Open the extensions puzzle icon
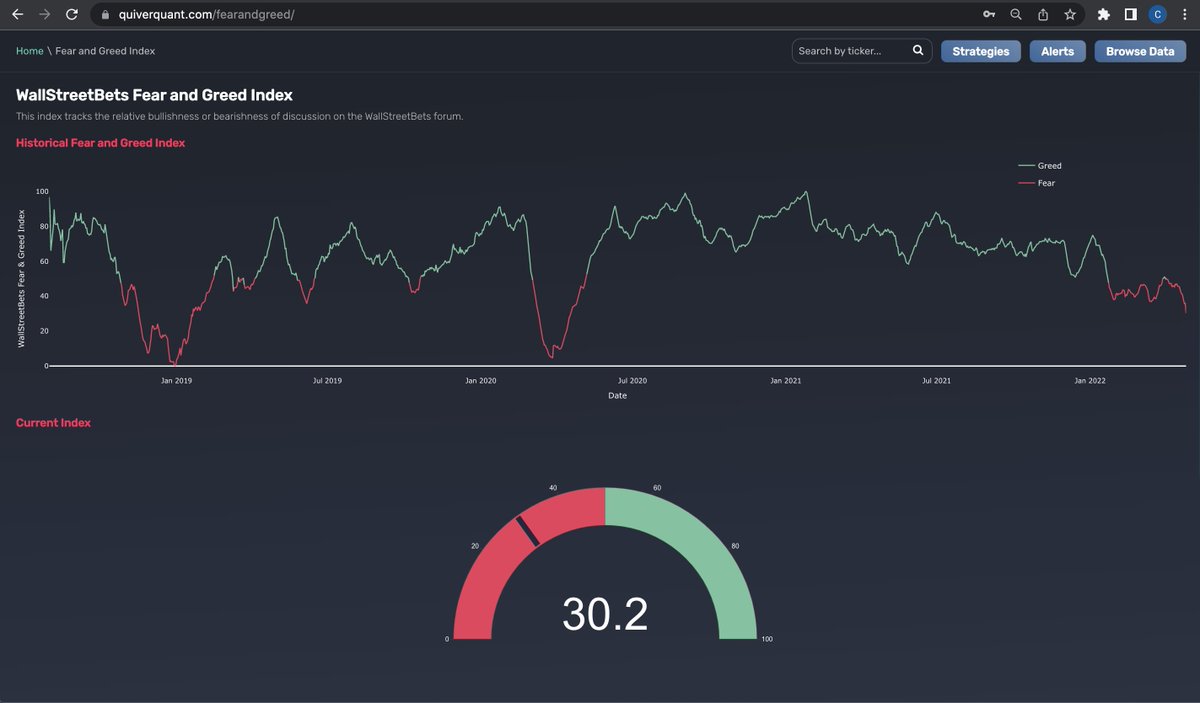 click(x=1103, y=14)
